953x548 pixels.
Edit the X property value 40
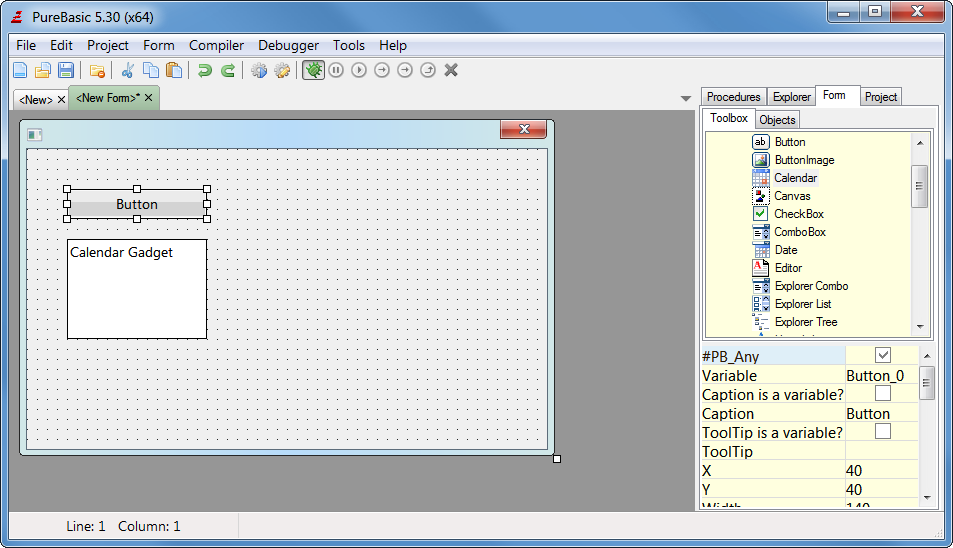pos(881,471)
